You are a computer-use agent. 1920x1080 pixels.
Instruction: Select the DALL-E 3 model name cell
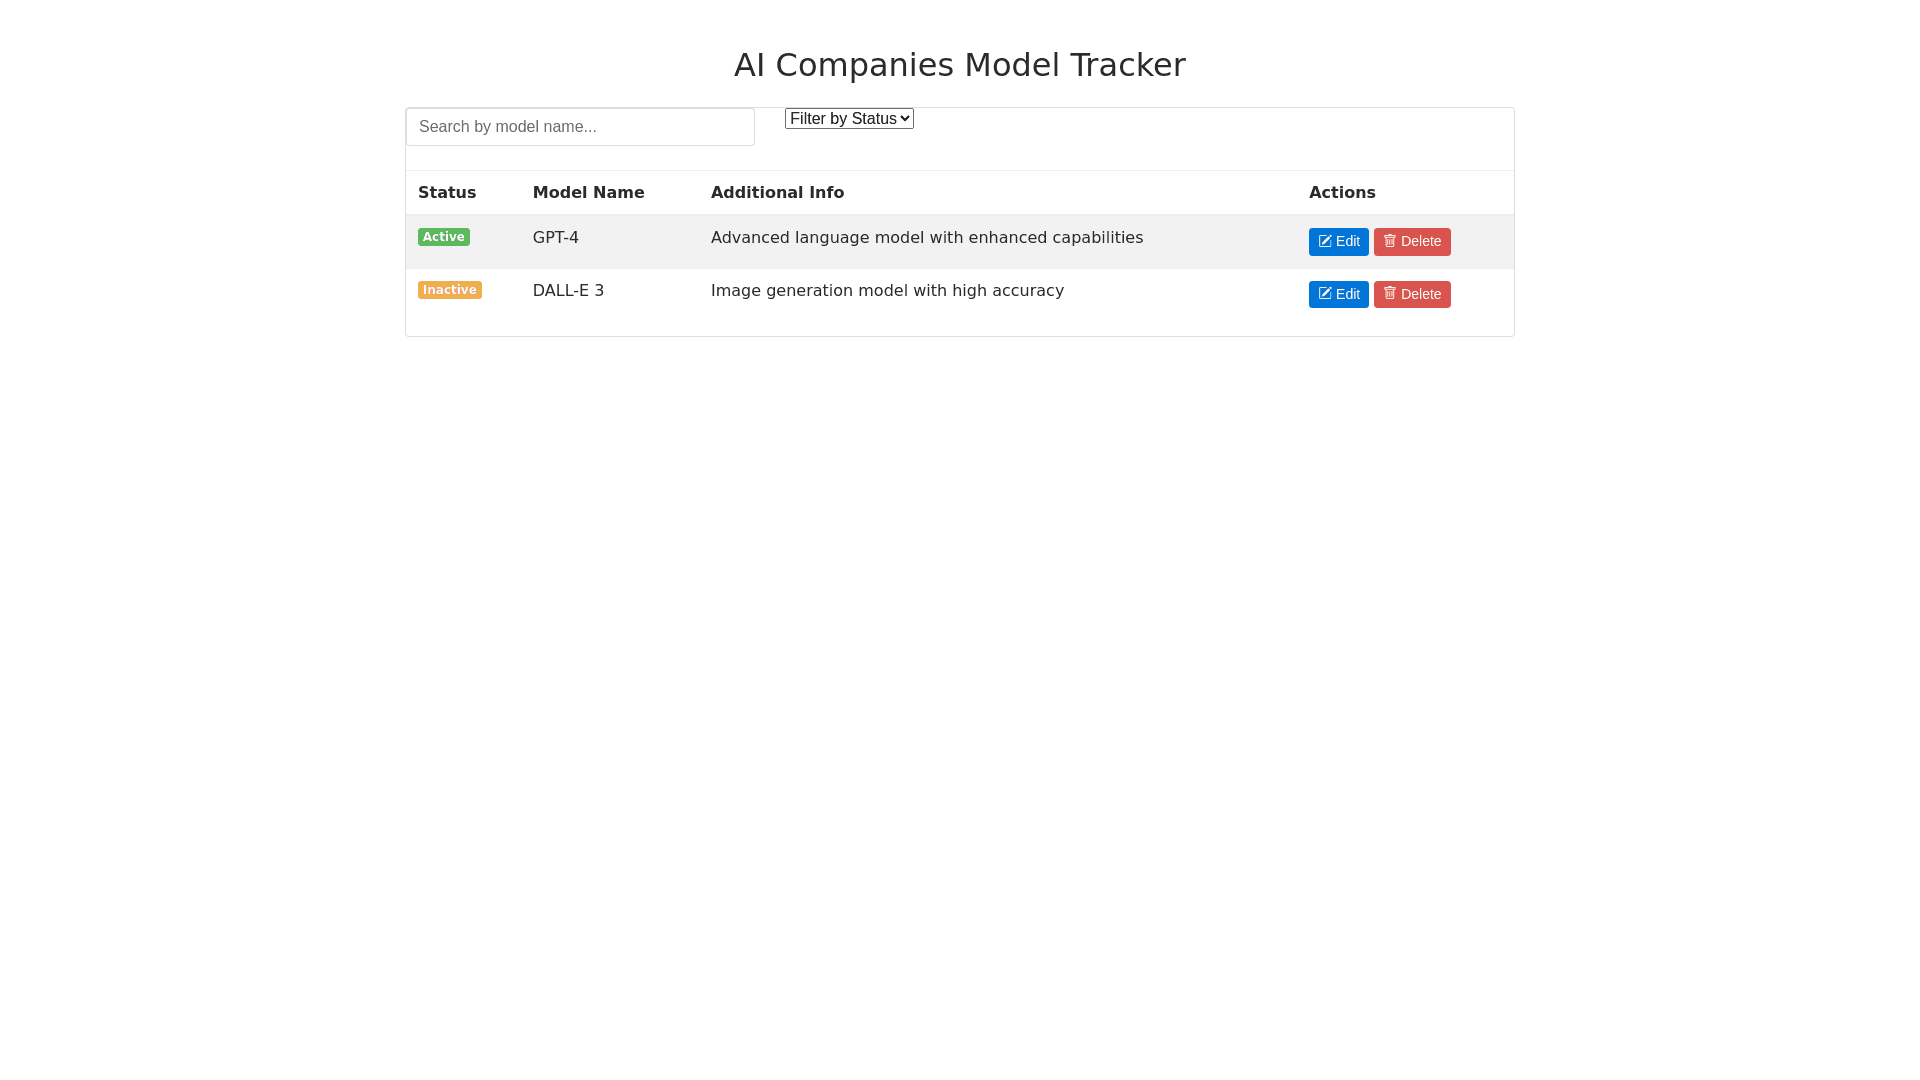[568, 291]
